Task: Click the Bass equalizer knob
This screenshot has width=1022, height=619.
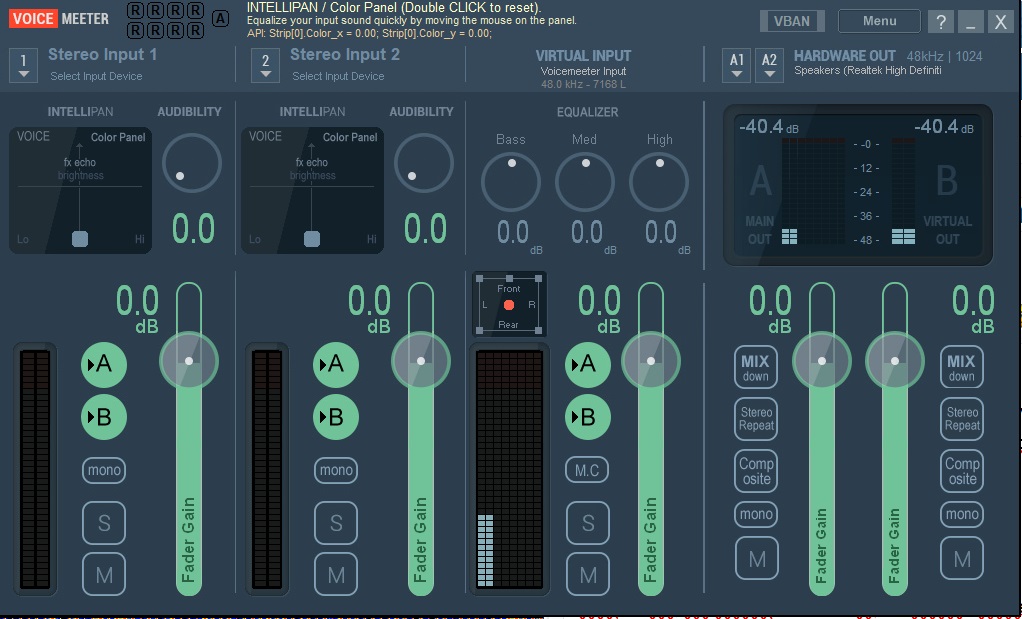Action: tap(510, 182)
